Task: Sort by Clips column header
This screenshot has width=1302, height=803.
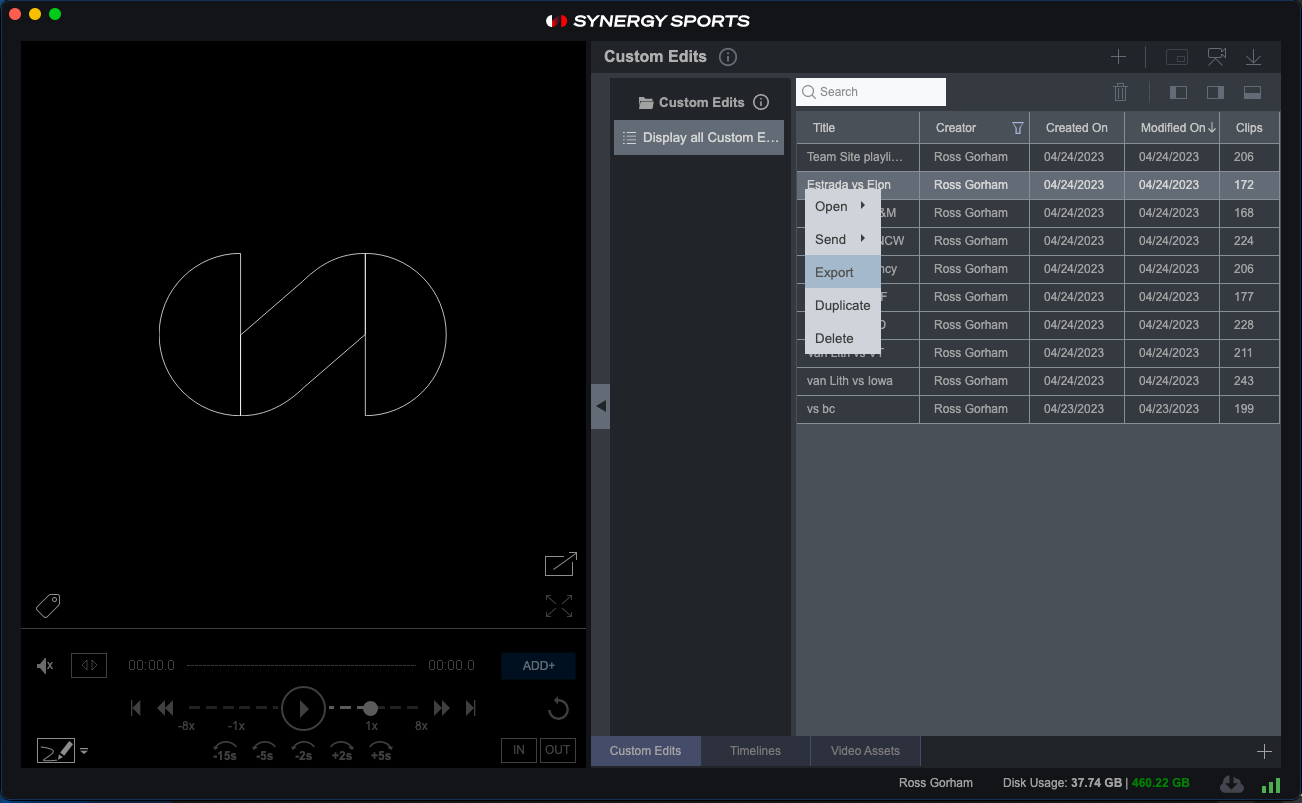Action: (1249, 128)
